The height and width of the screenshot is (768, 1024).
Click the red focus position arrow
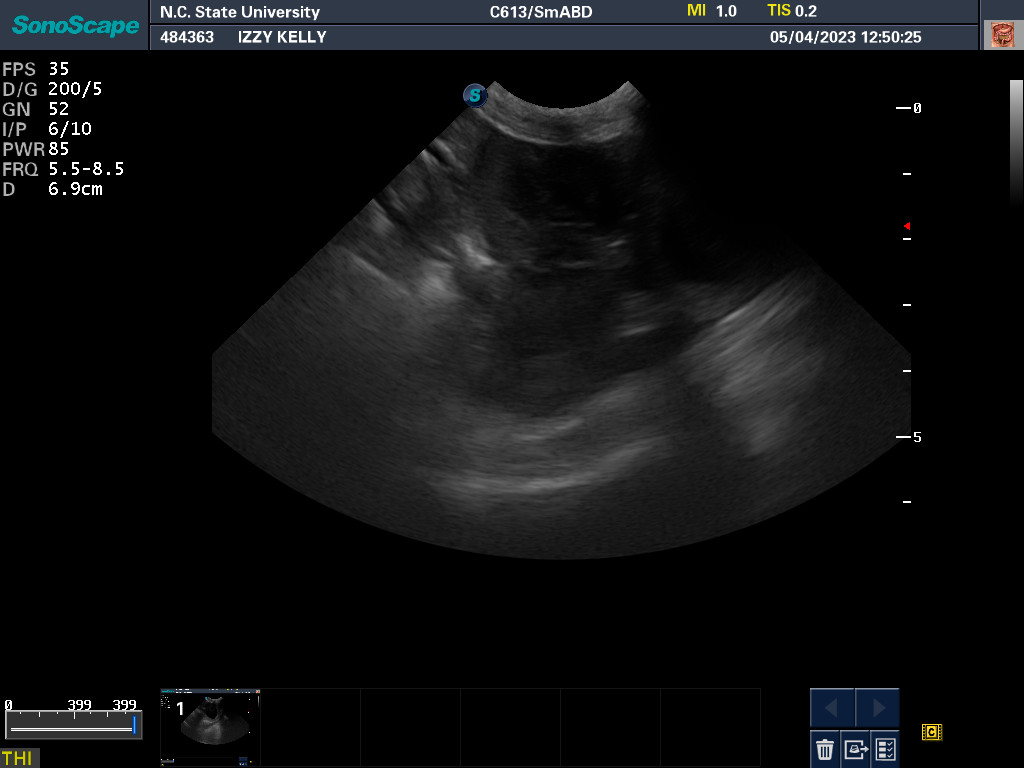point(906,226)
